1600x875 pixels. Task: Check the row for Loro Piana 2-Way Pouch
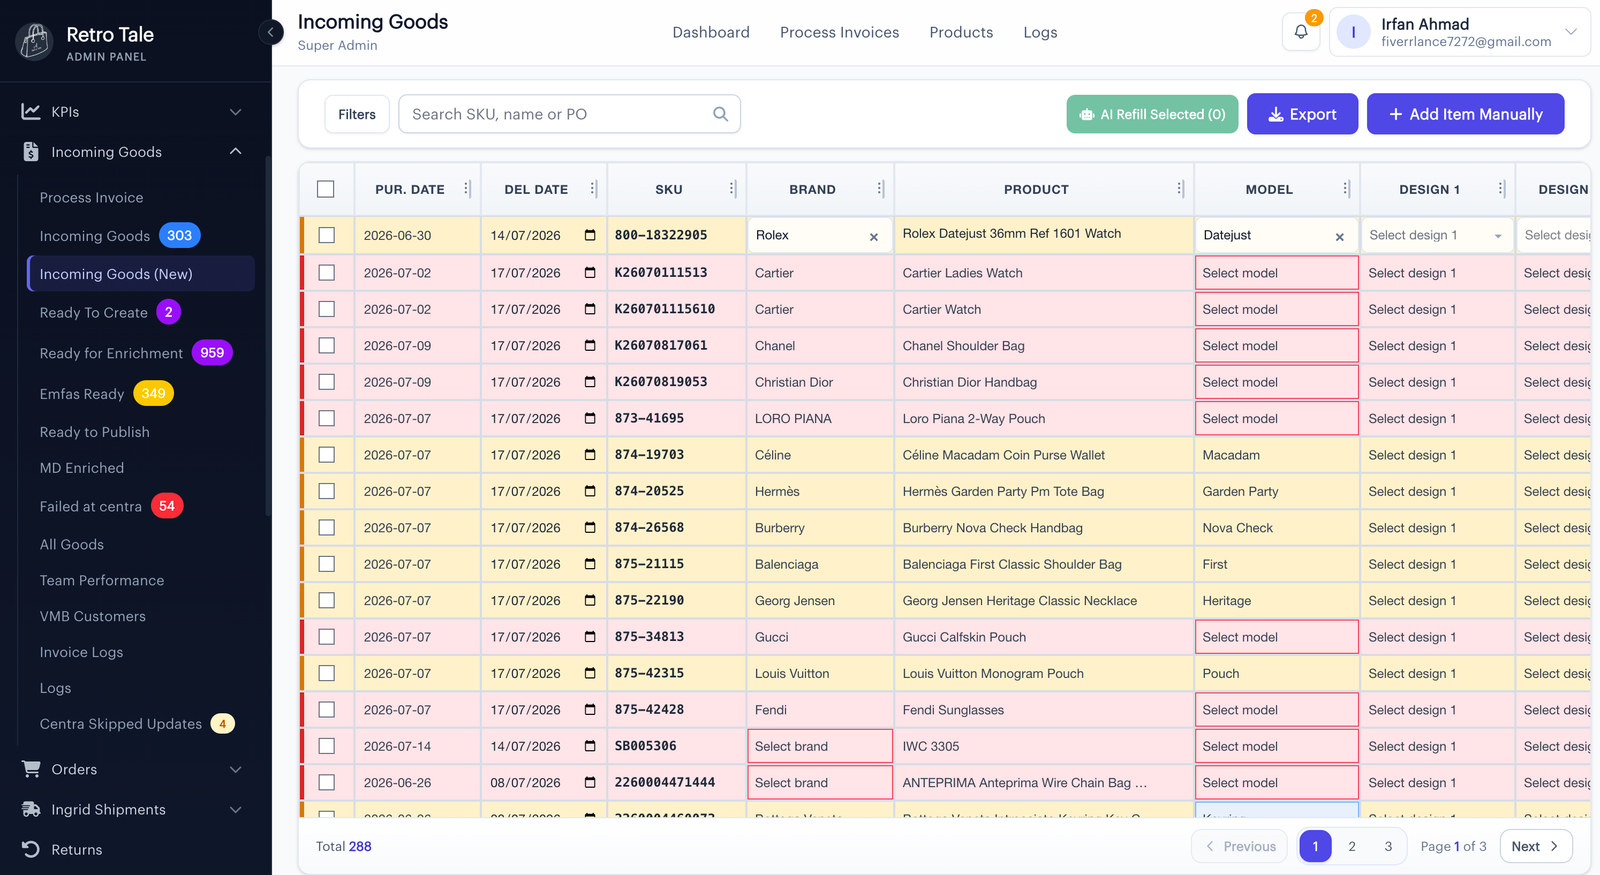point(326,418)
